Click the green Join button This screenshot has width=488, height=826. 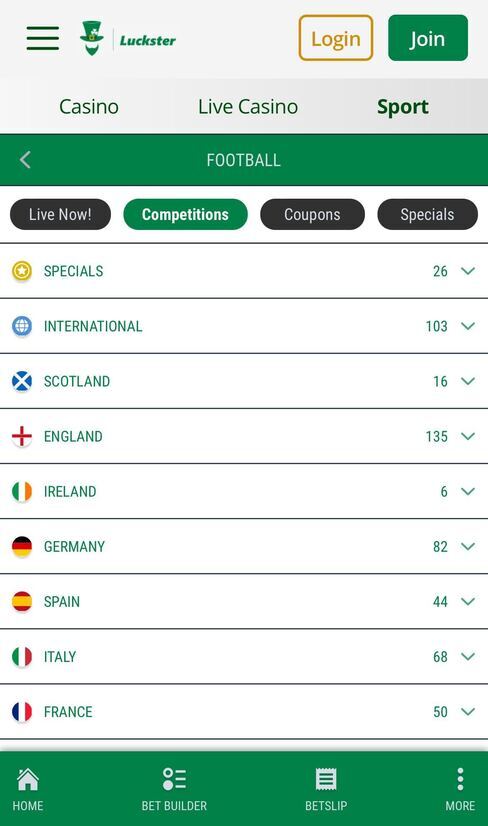point(428,38)
